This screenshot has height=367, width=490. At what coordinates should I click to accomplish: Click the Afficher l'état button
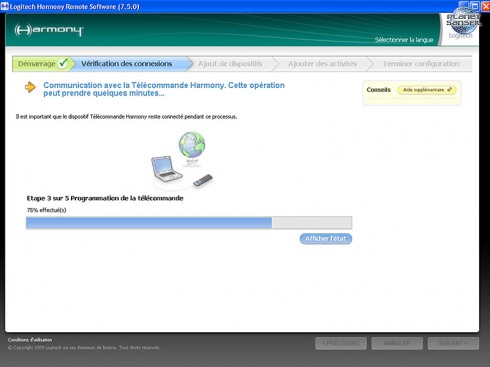[x=326, y=238]
